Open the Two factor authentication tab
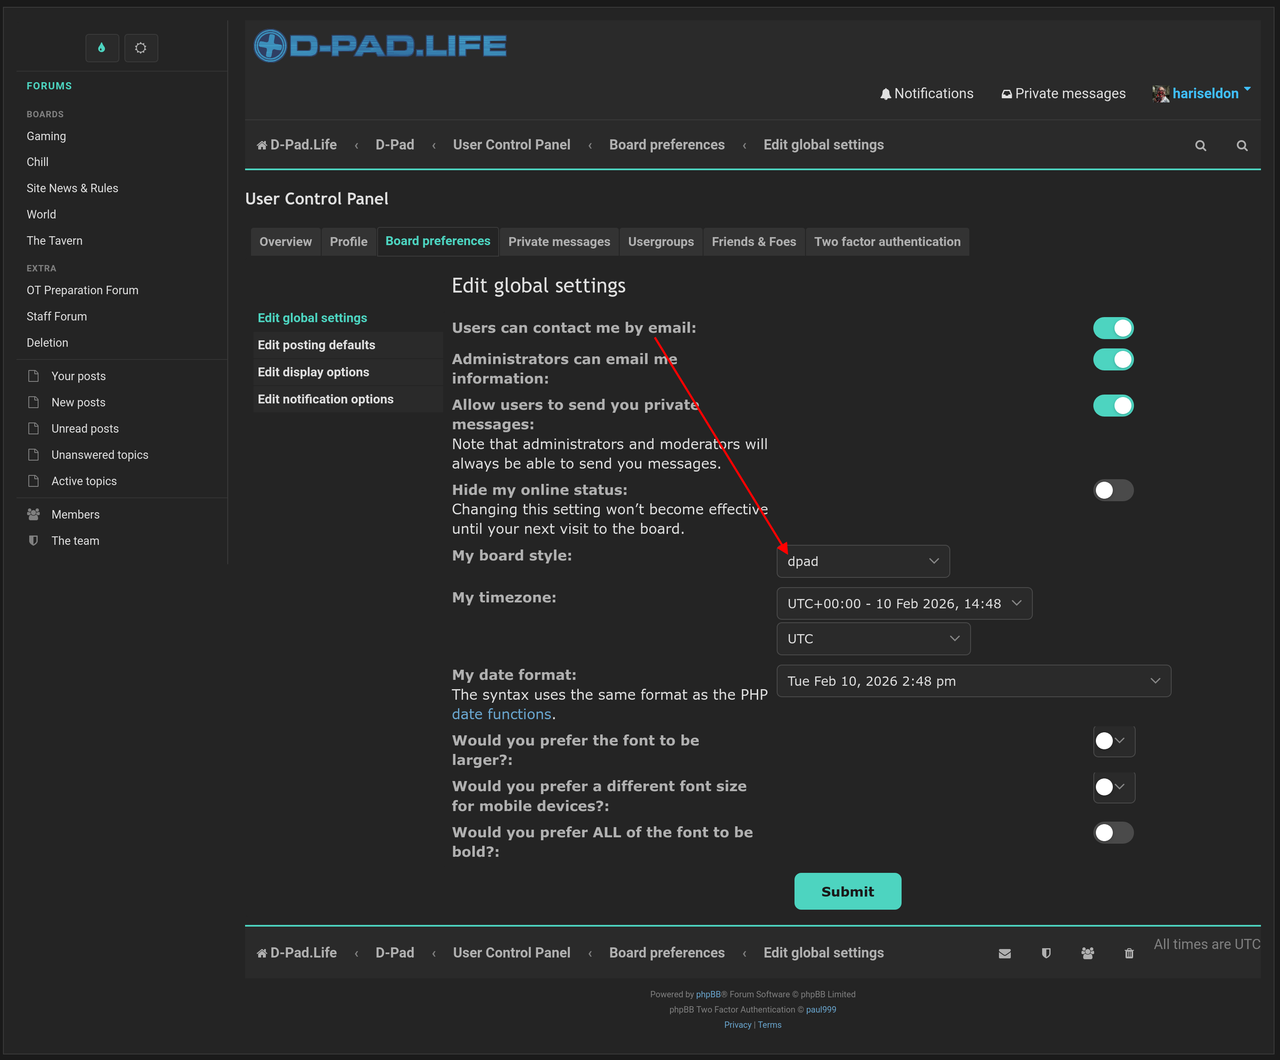 [x=888, y=242]
